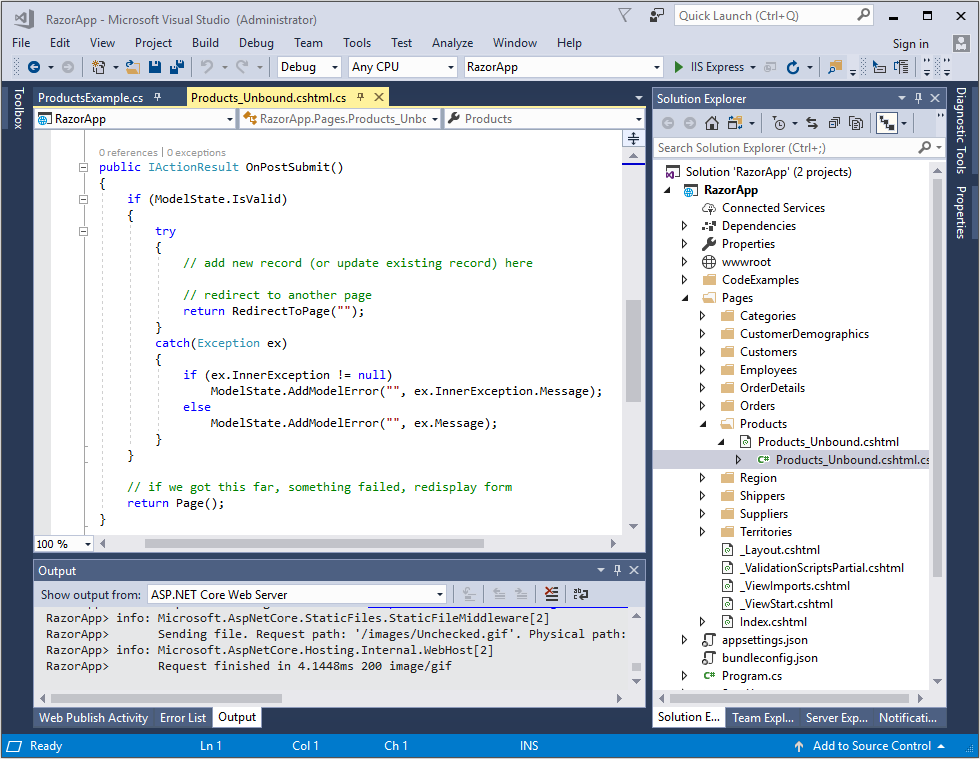Open the IIS Express dropdown arrow
Screen dimensions: 980x759
752,67
